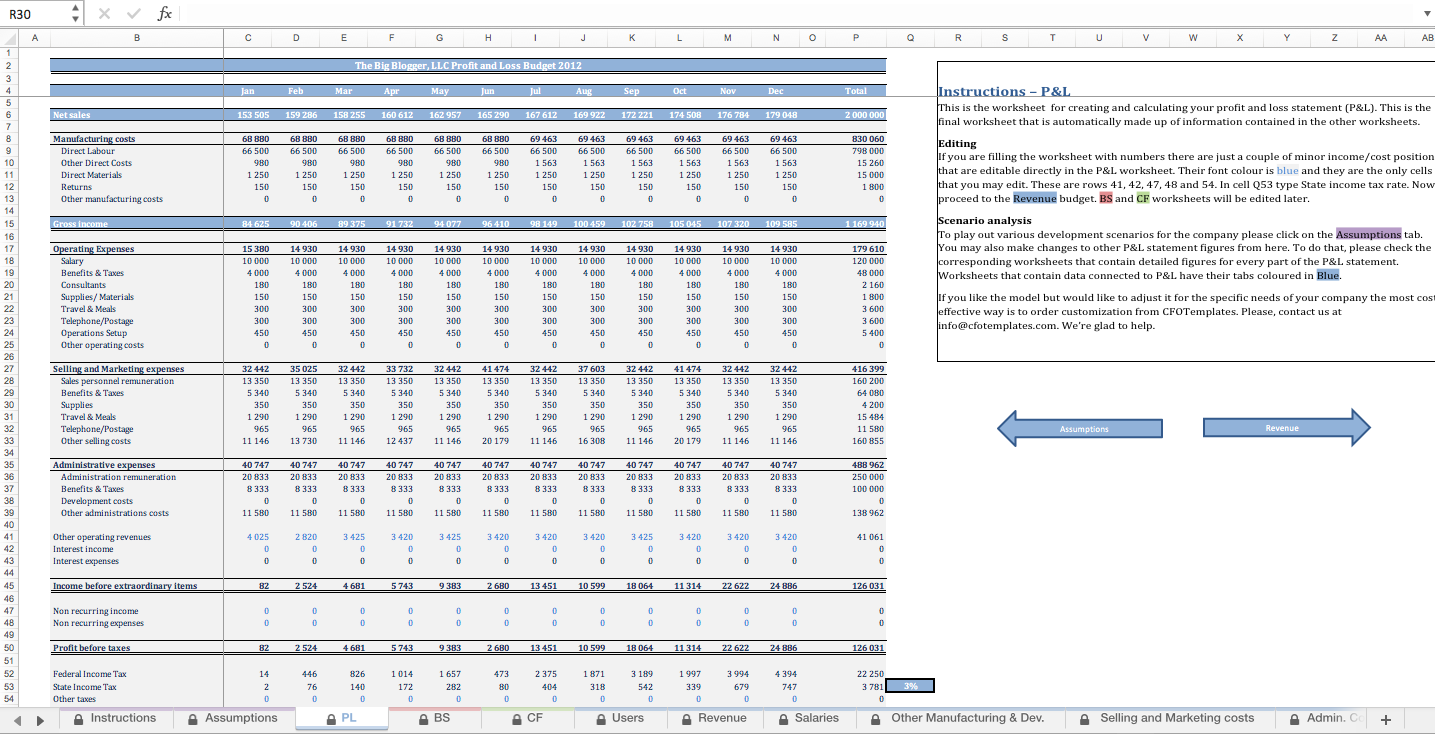1435x734 pixels.
Task: Select row 30 header
Action: coord(8,405)
